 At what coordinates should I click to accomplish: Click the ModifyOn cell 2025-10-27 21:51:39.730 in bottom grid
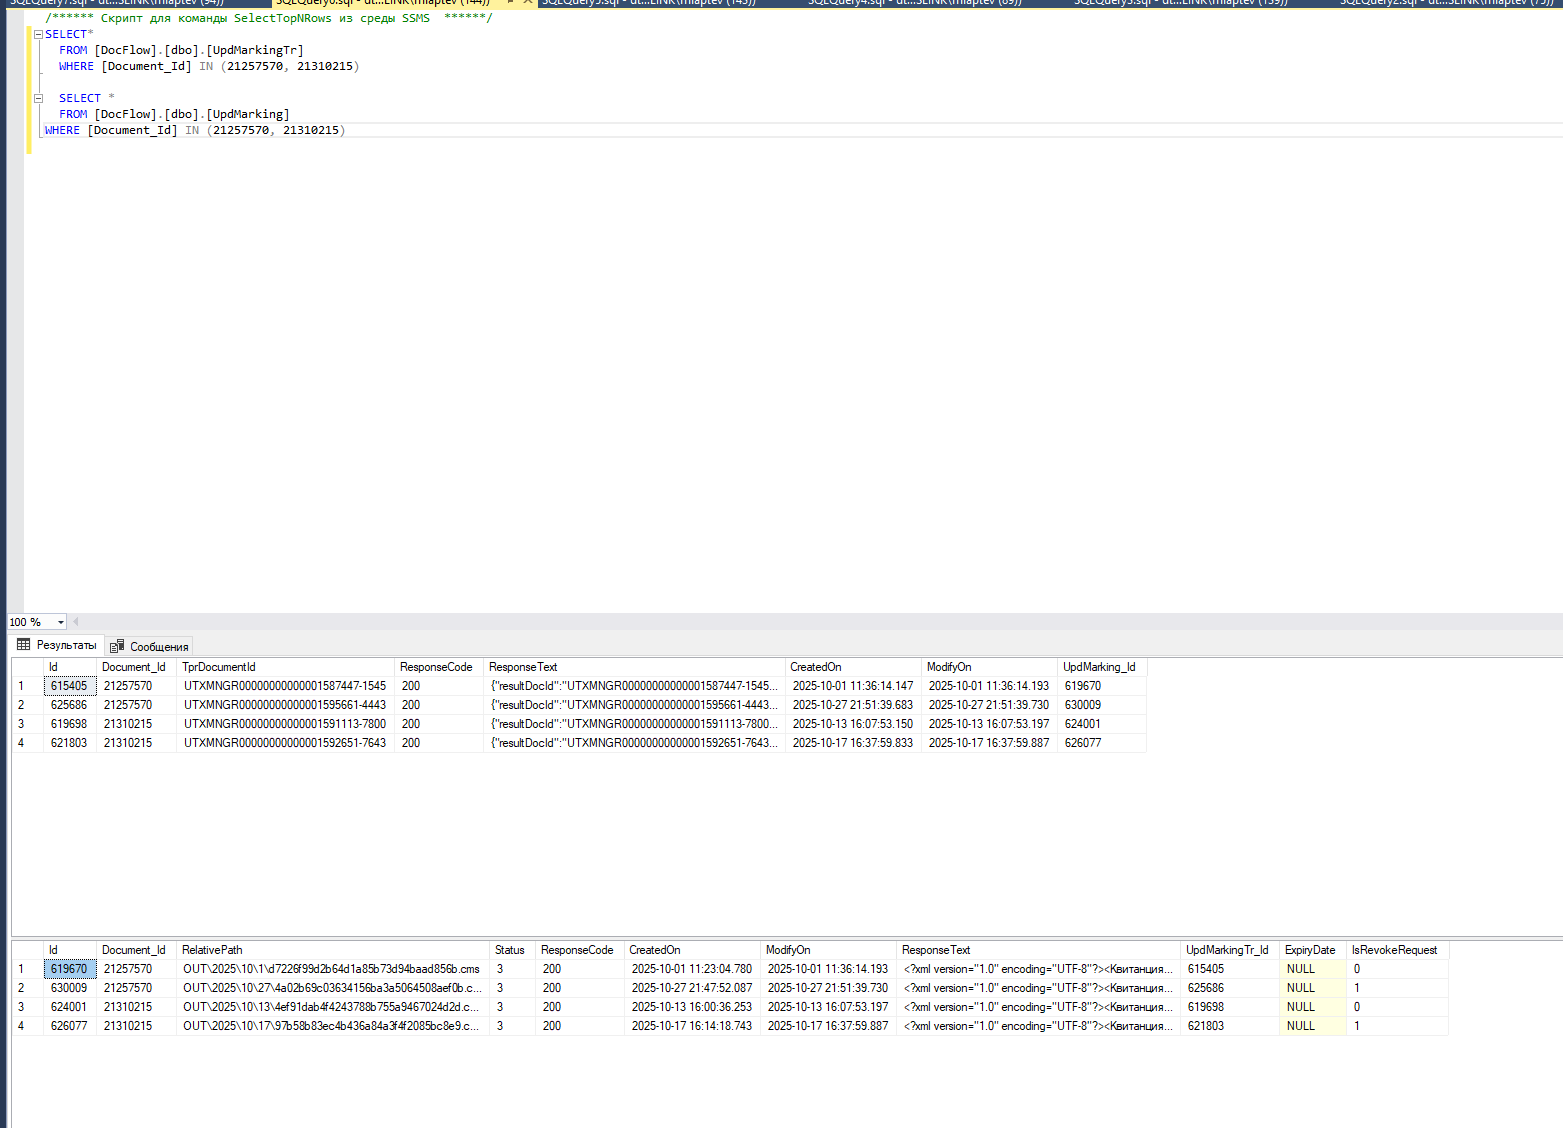click(x=828, y=988)
